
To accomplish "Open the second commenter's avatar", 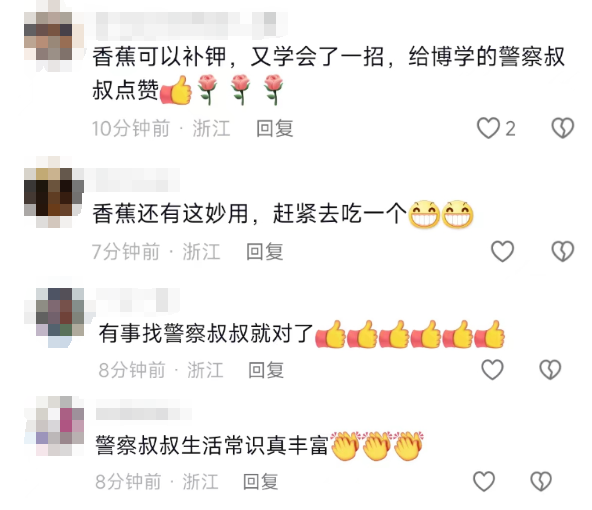I will point(54,192).
